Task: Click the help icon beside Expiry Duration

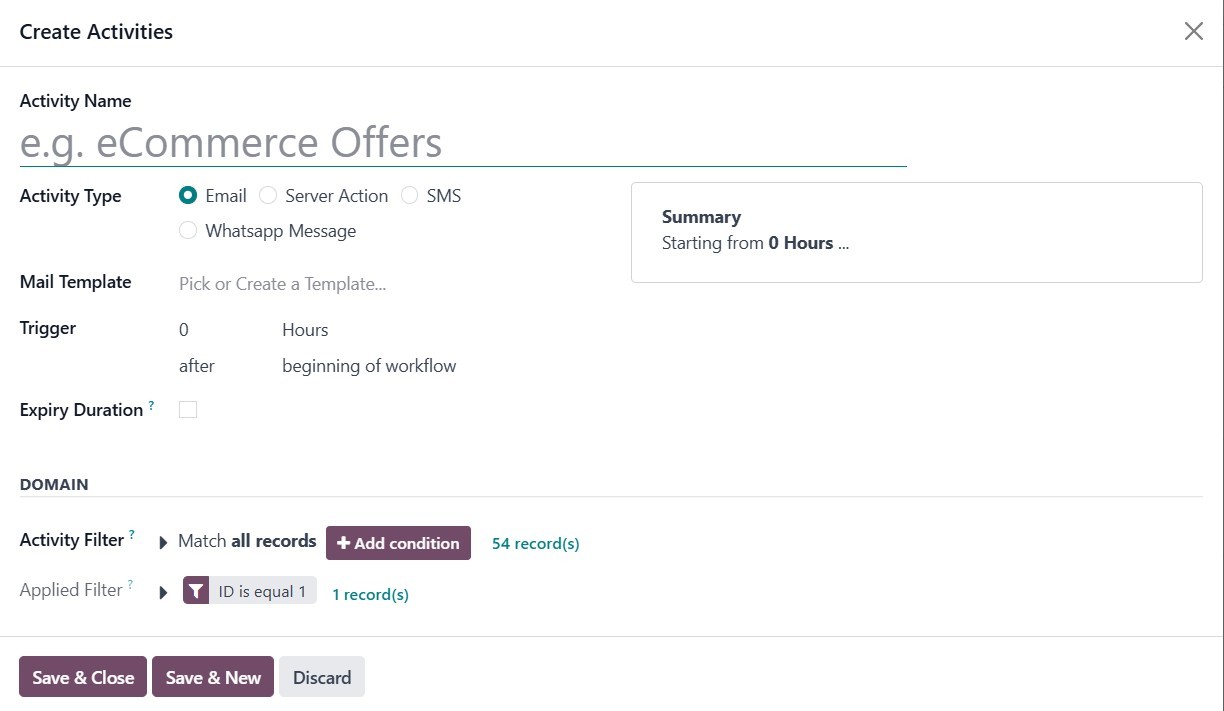Action: click(x=151, y=405)
